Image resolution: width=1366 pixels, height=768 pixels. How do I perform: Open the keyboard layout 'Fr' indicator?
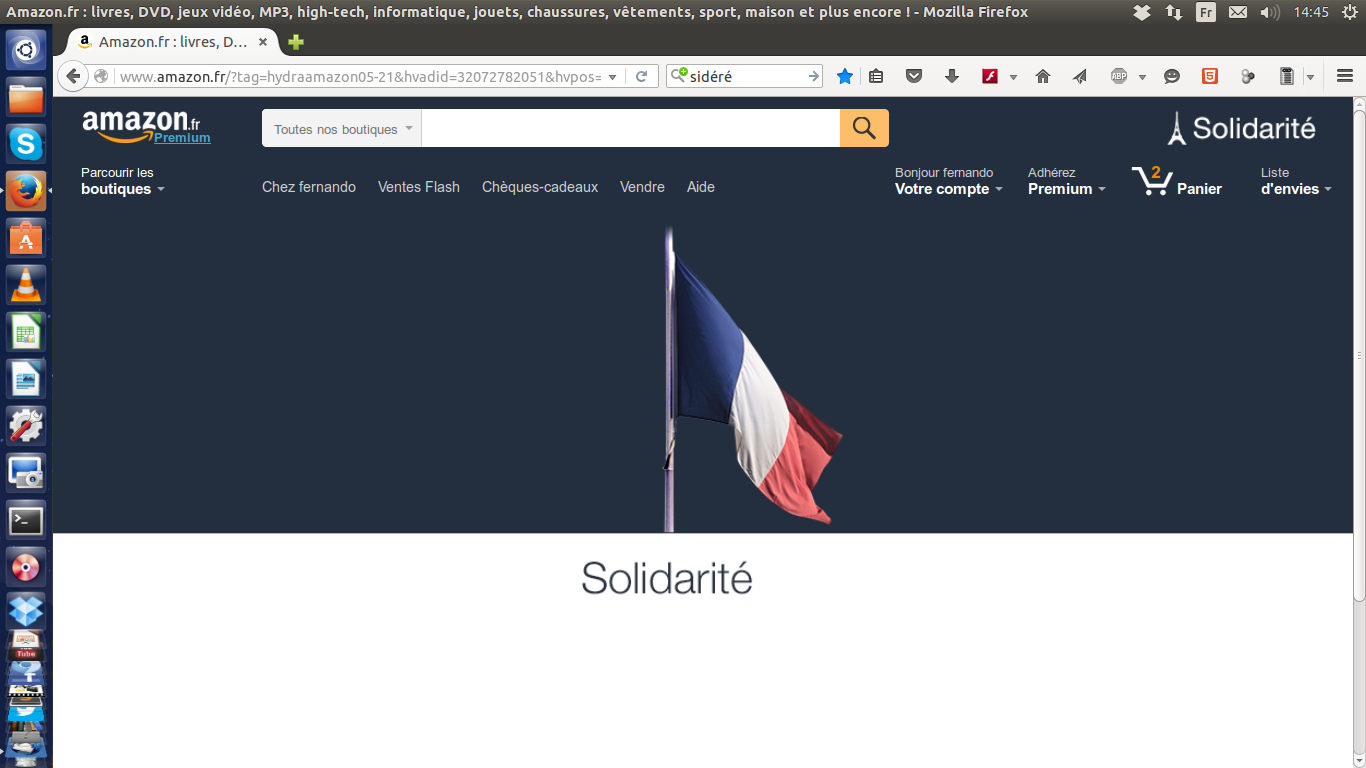pos(1206,12)
